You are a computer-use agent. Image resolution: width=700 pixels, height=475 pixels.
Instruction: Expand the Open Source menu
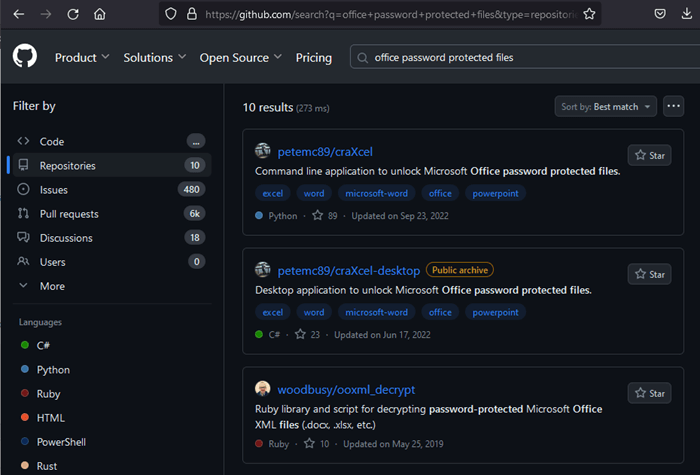pos(241,58)
